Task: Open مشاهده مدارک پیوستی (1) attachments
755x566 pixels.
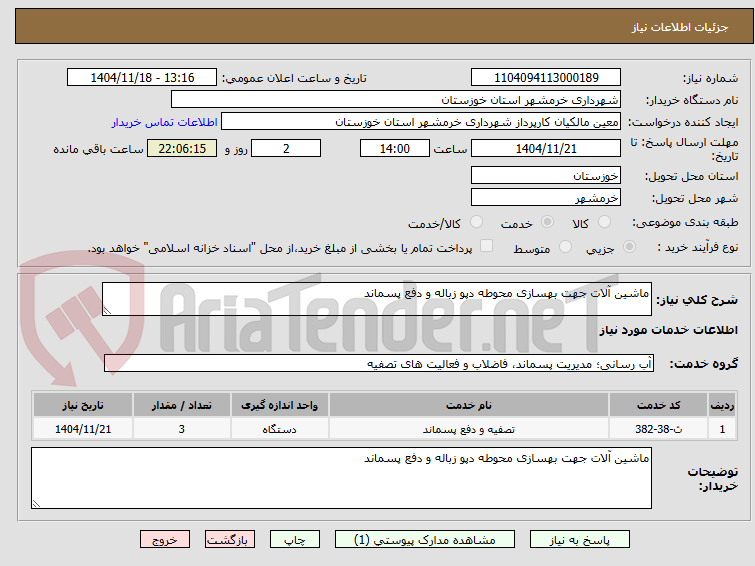Action: click(425, 540)
